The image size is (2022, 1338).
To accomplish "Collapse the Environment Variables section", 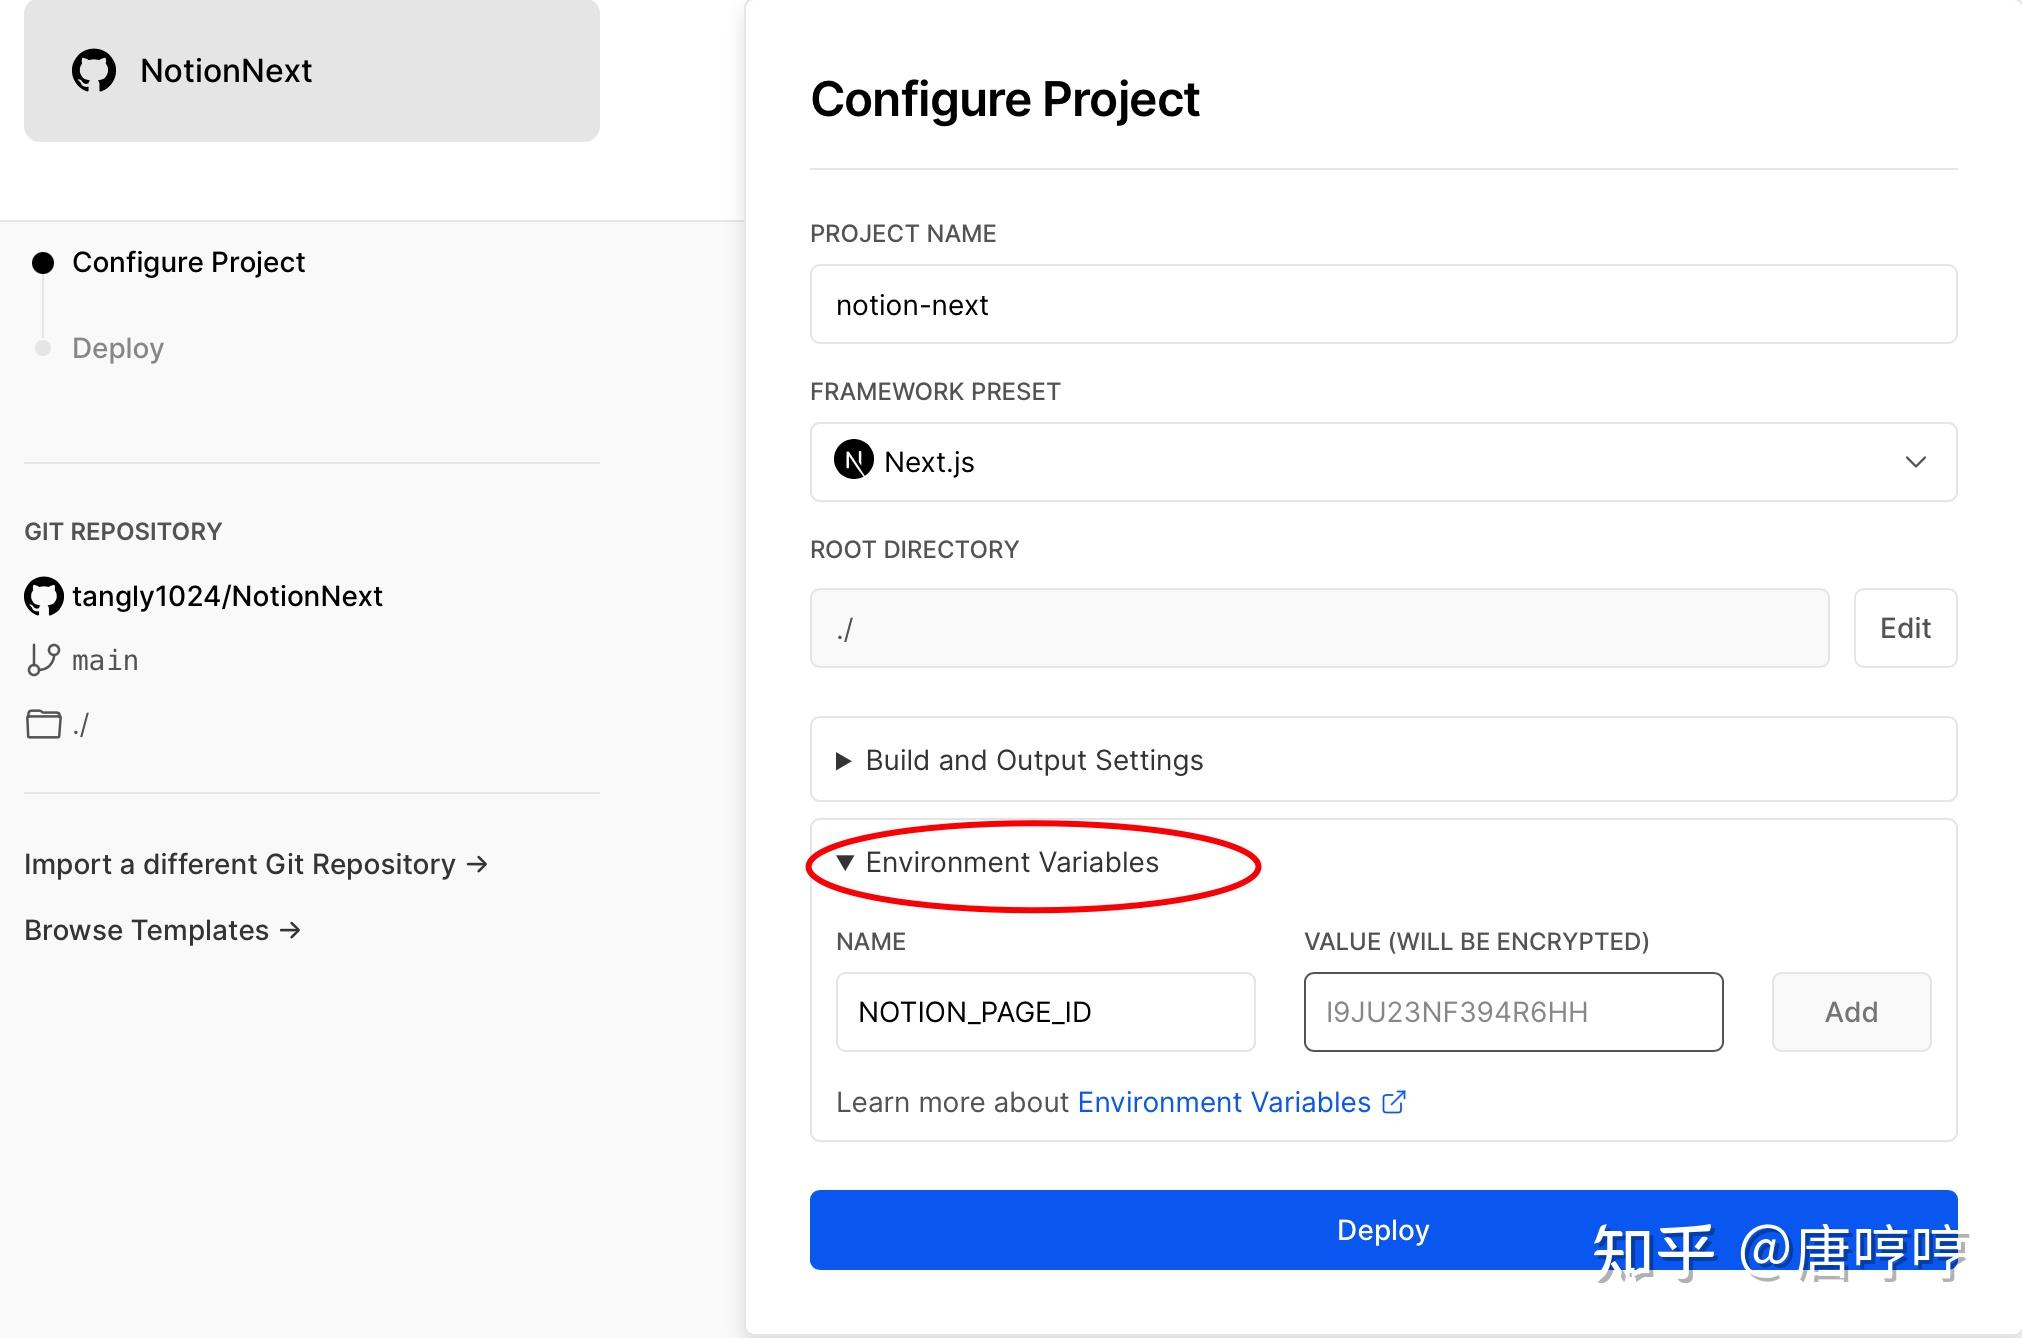I will (844, 862).
